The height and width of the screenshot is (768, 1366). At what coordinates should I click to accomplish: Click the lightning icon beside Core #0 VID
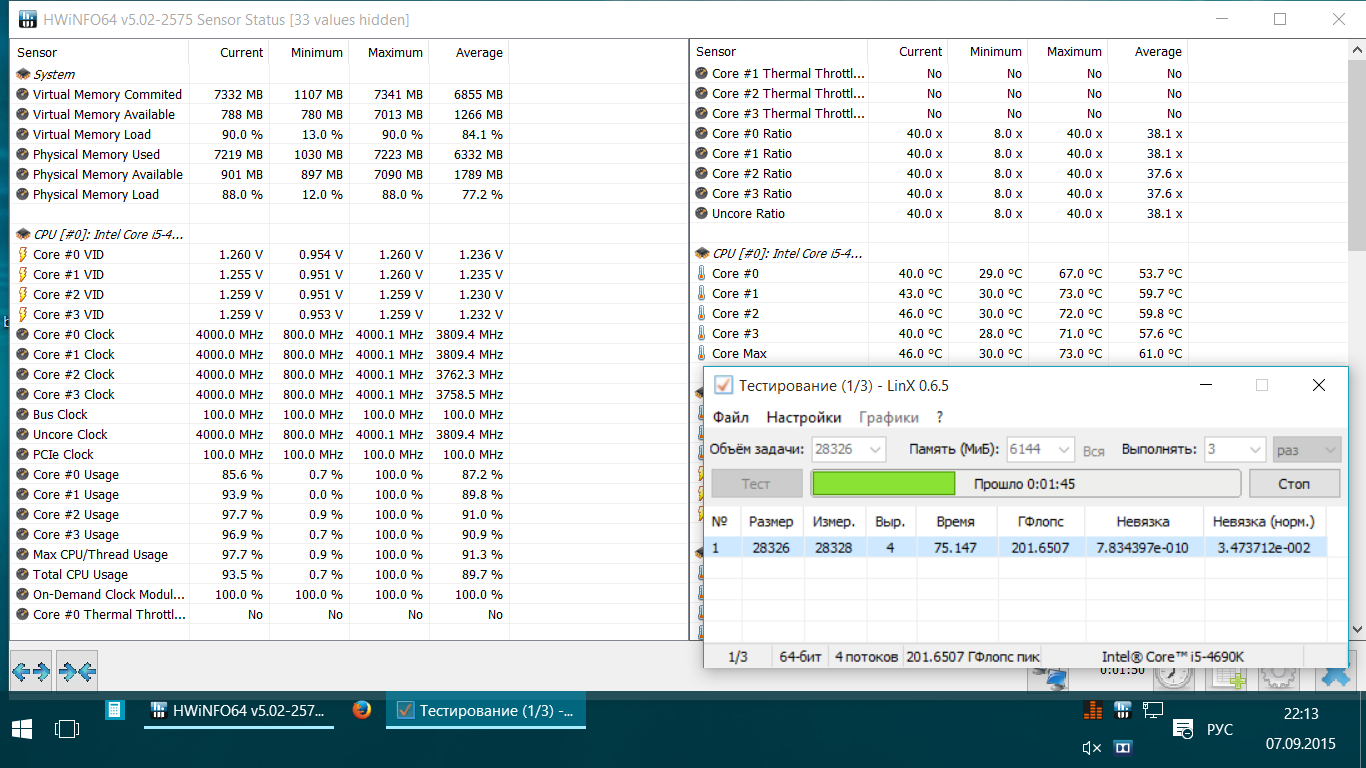pos(23,254)
